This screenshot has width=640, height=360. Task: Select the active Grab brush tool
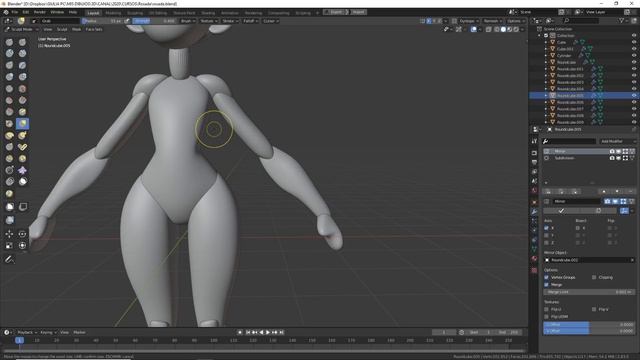22,123
